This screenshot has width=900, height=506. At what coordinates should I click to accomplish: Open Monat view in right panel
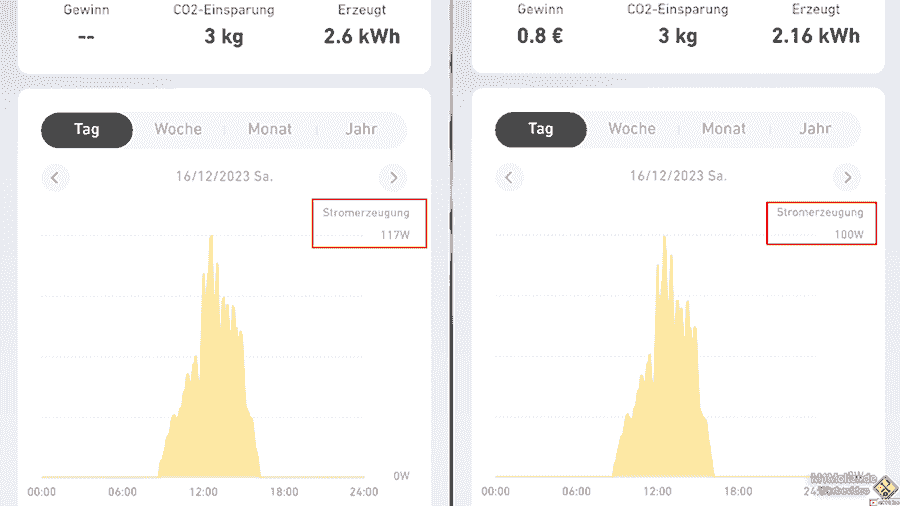coord(724,129)
